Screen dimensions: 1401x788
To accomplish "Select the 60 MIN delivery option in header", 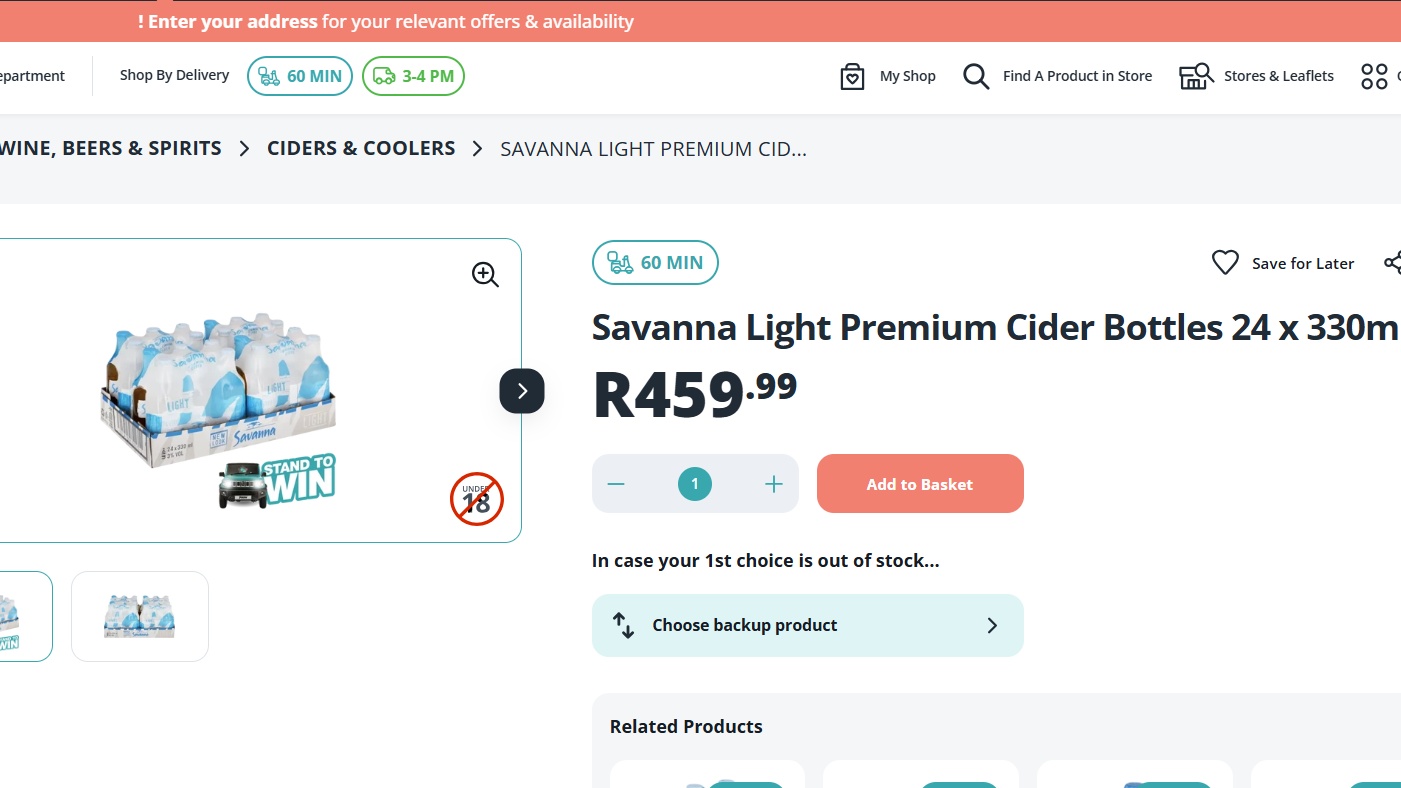I will click(x=300, y=76).
